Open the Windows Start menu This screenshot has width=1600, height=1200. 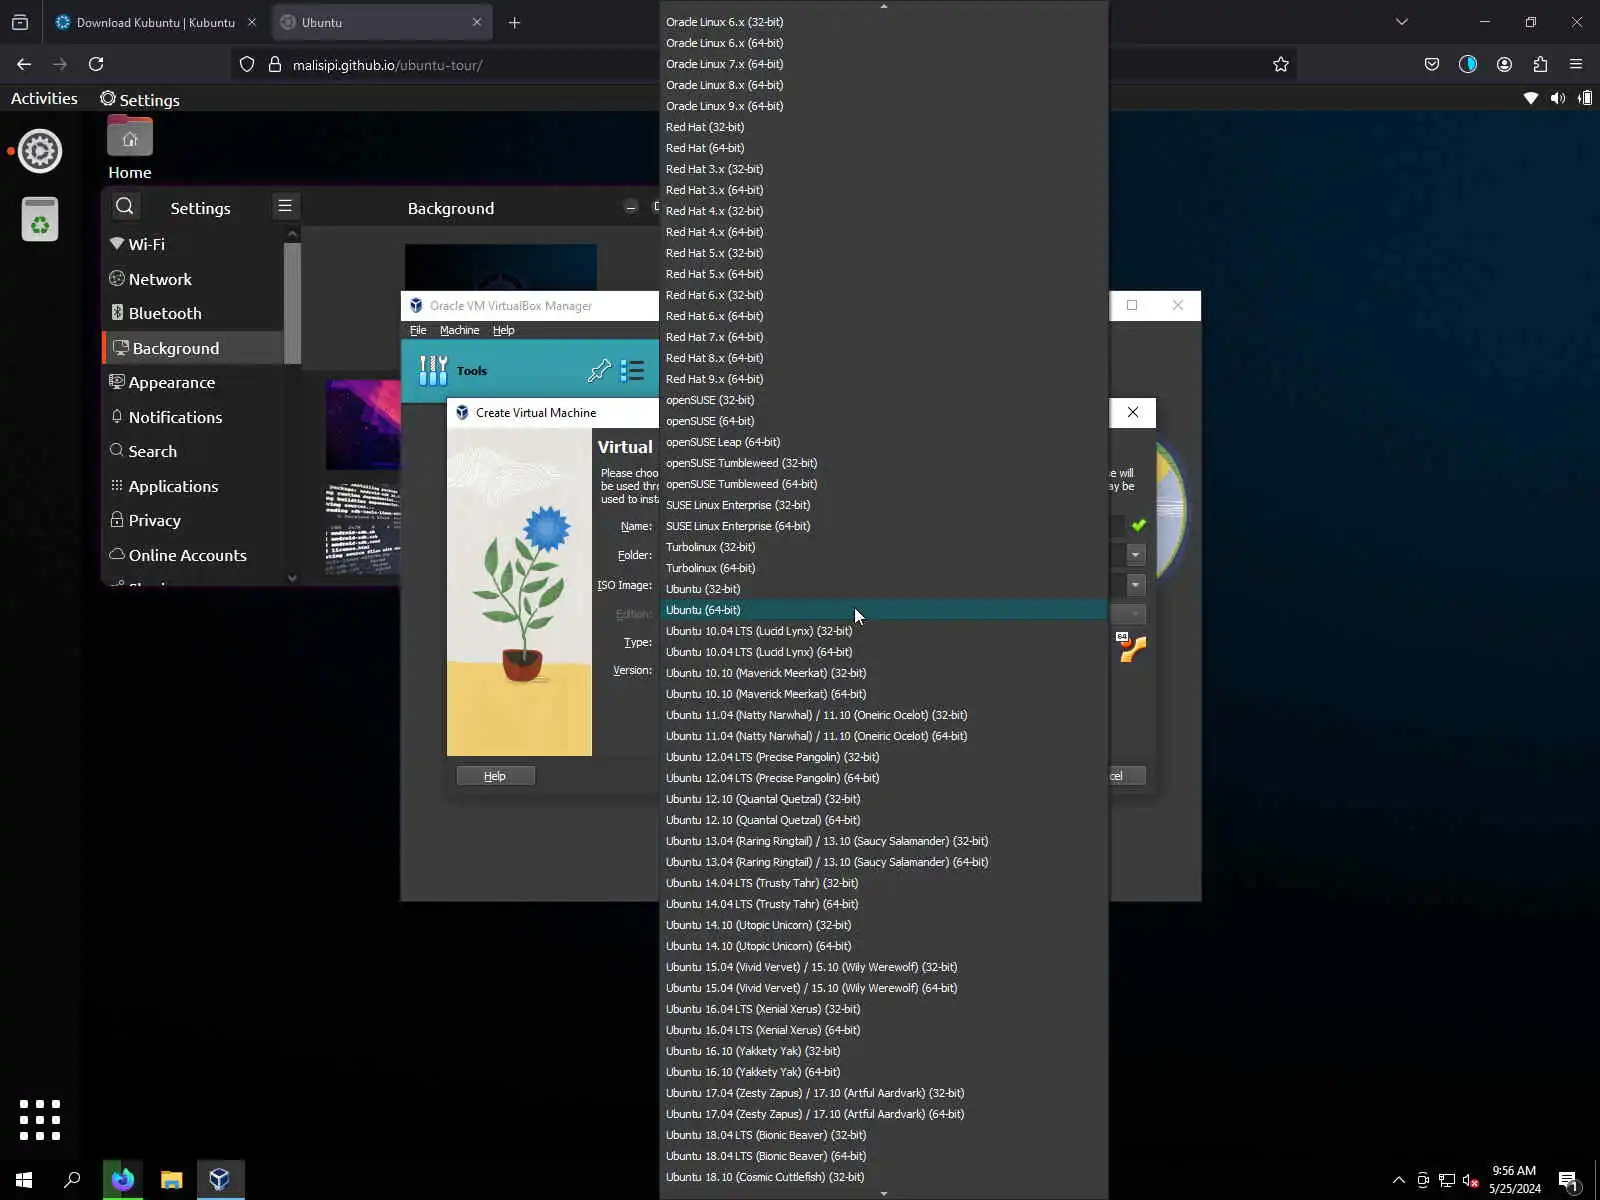point(24,1180)
